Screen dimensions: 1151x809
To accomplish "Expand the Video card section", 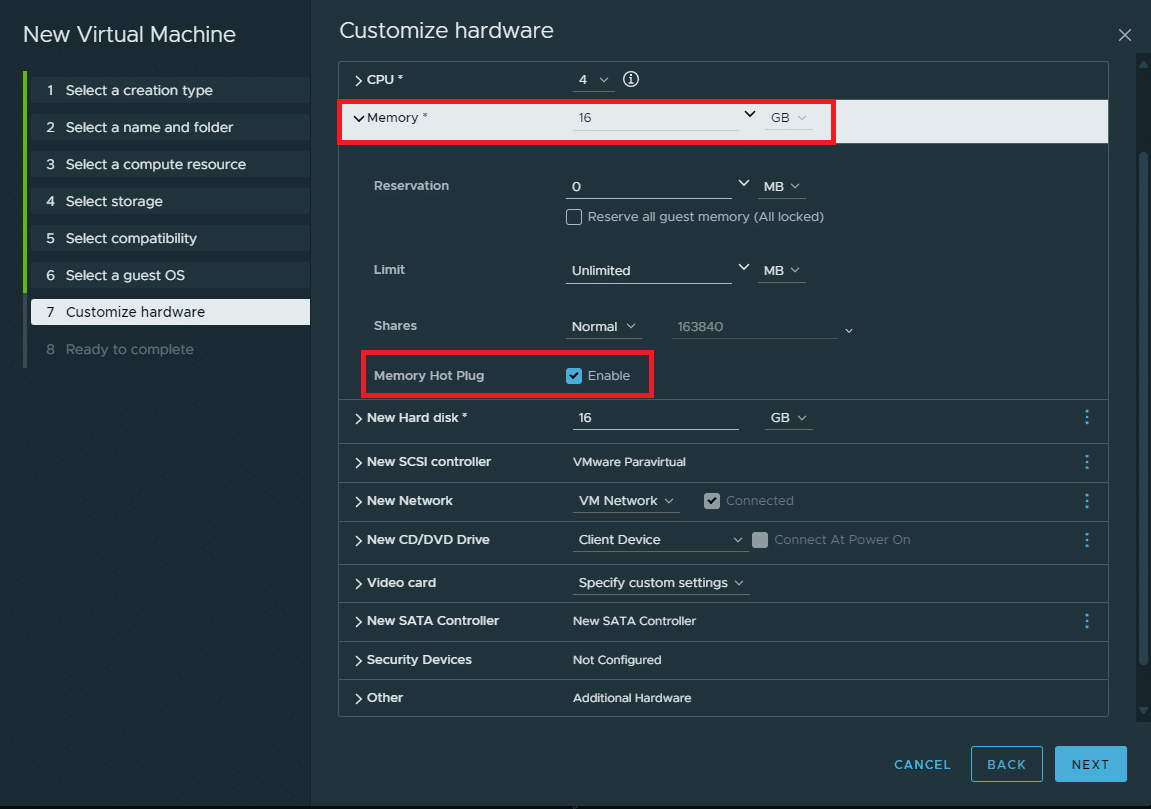I will (x=358, y=583).
